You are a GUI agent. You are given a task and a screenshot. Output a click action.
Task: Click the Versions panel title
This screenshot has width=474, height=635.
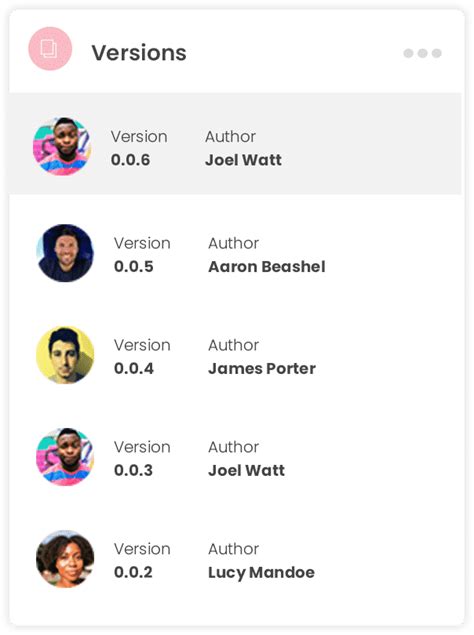coord(139,53)
